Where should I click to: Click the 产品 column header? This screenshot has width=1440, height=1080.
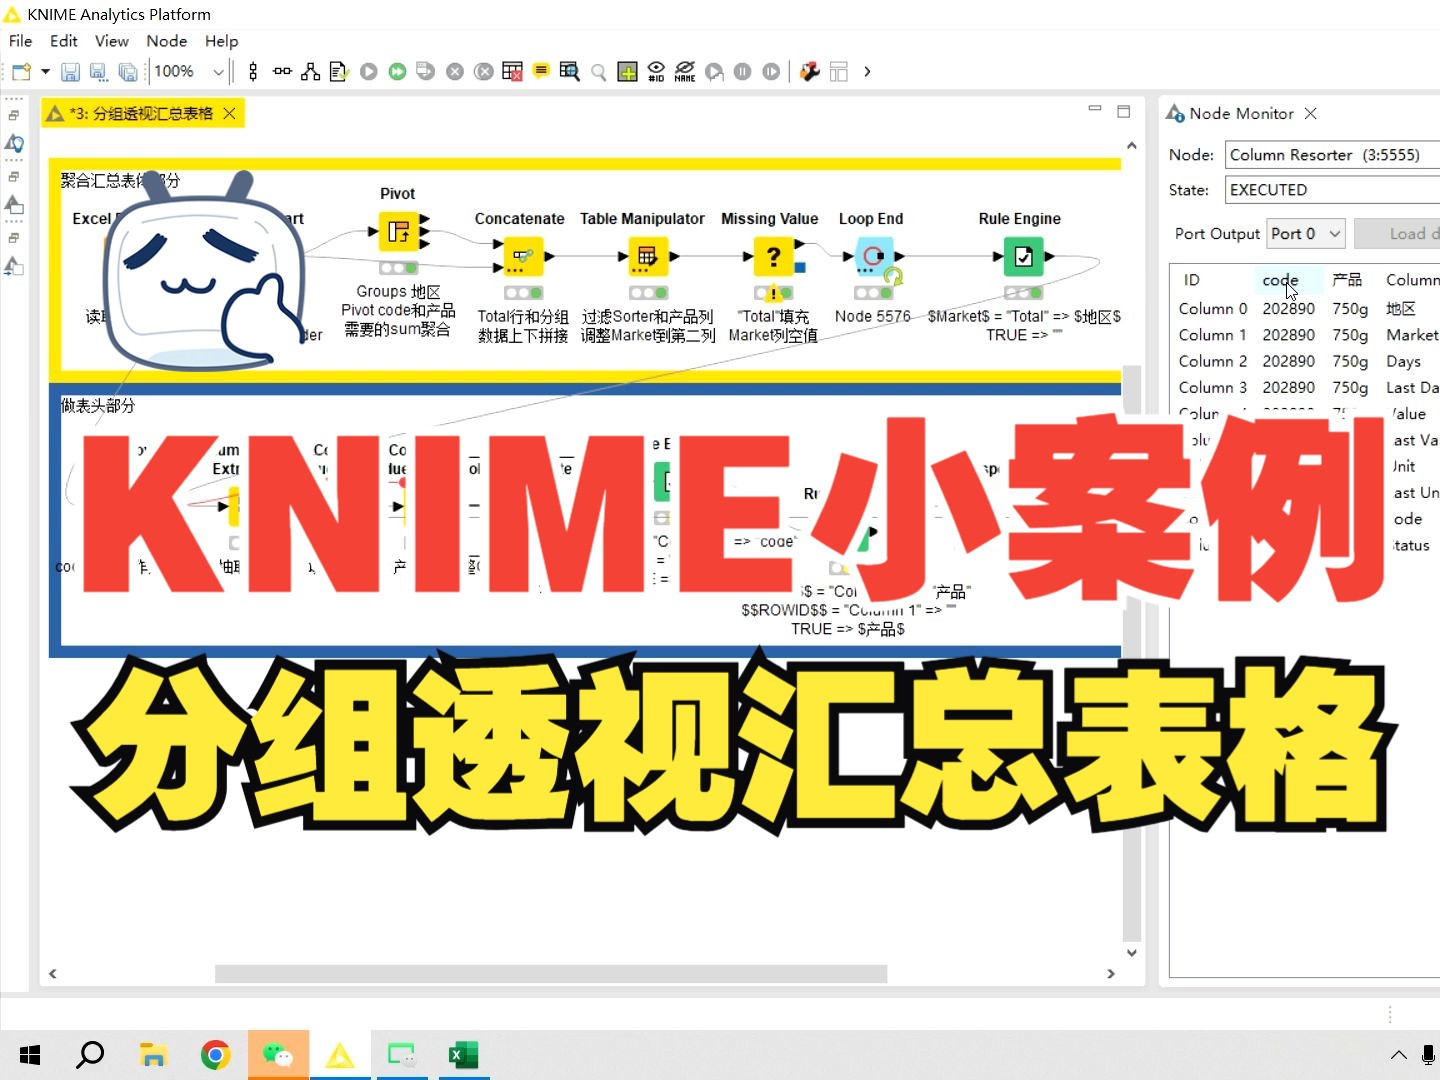pyautogui.click(x=1347, y=280)
